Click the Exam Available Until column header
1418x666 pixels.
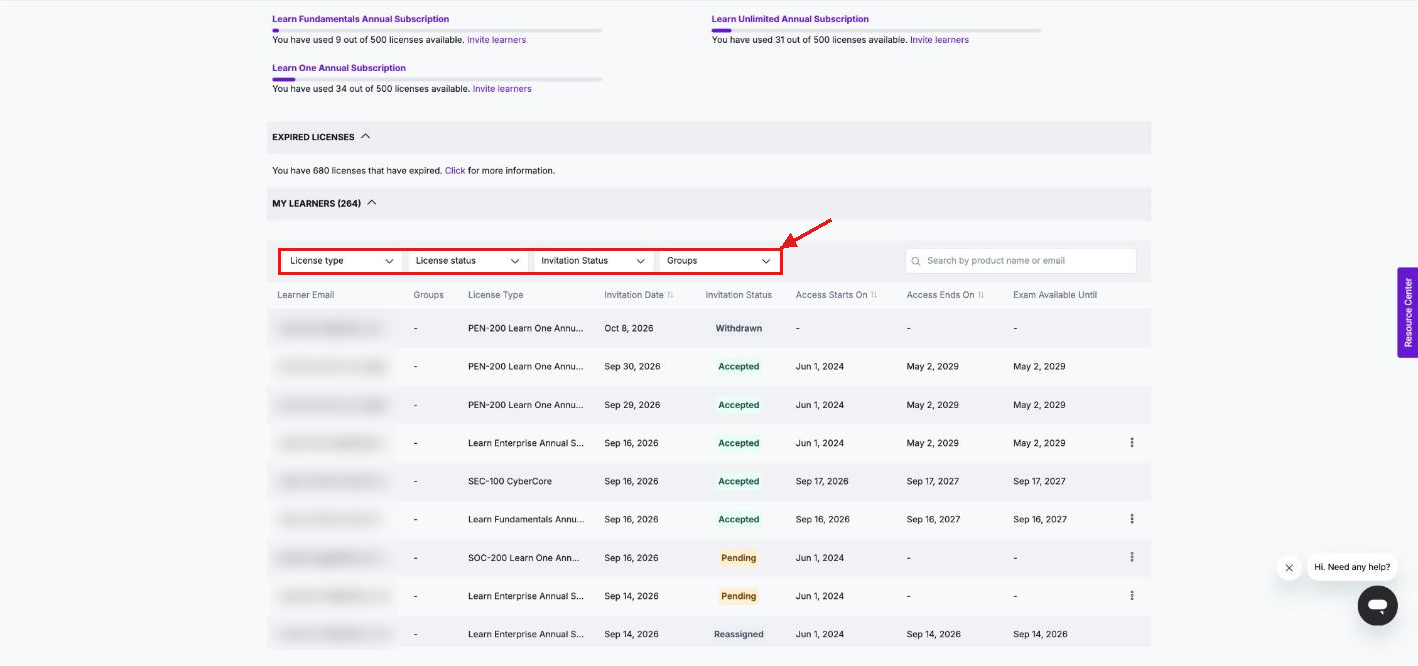[1055, 295]
